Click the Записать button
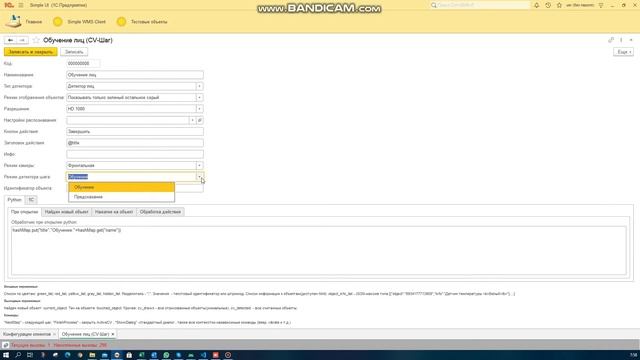This screenshot has width=640, height=360. (x=74, y=52)
